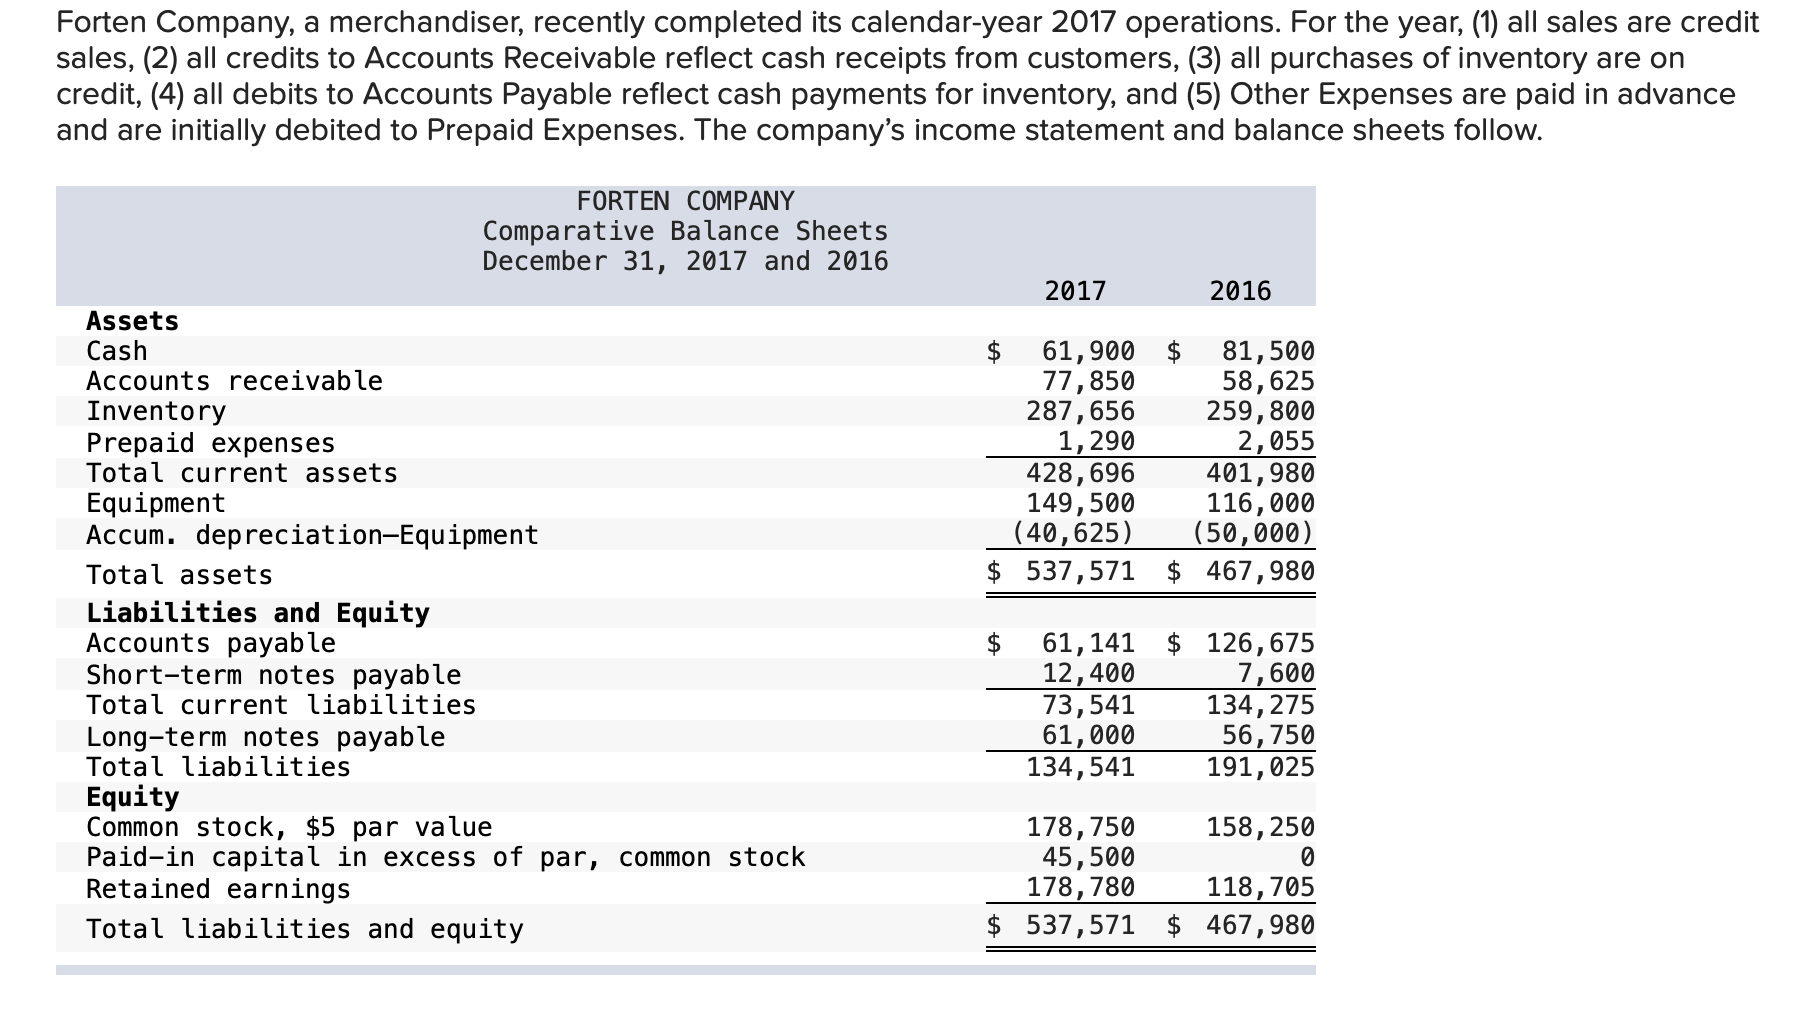Select Equipment 2016 value 116,000

[x=1261, y=502]
